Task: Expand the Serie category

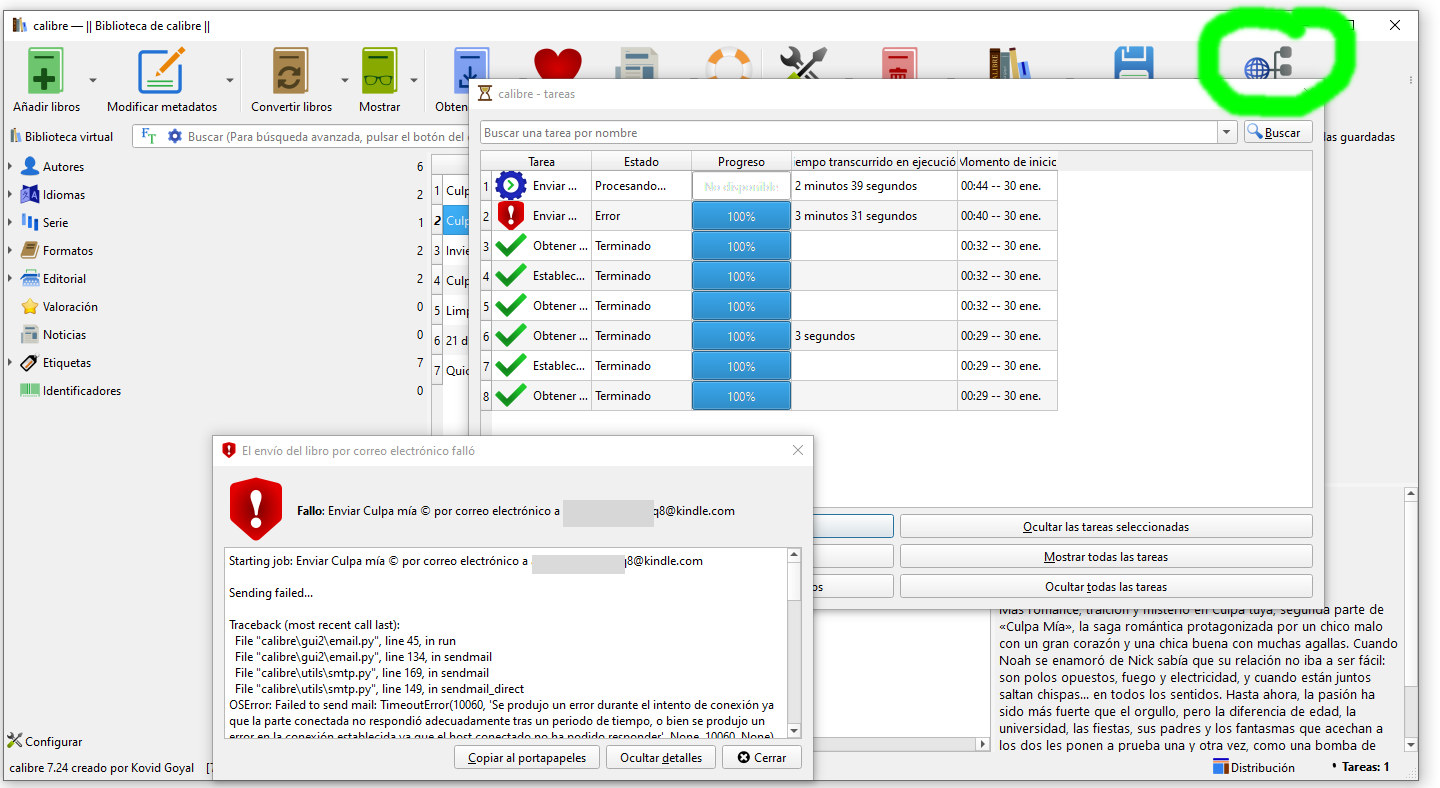Action: [x=11, y=222]
